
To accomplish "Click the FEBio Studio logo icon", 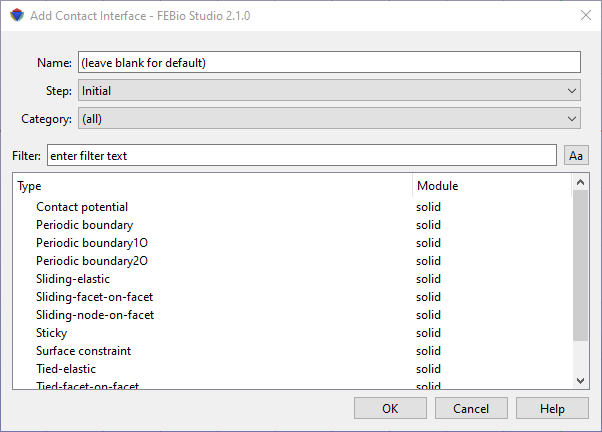I will (x=17, y=15).
